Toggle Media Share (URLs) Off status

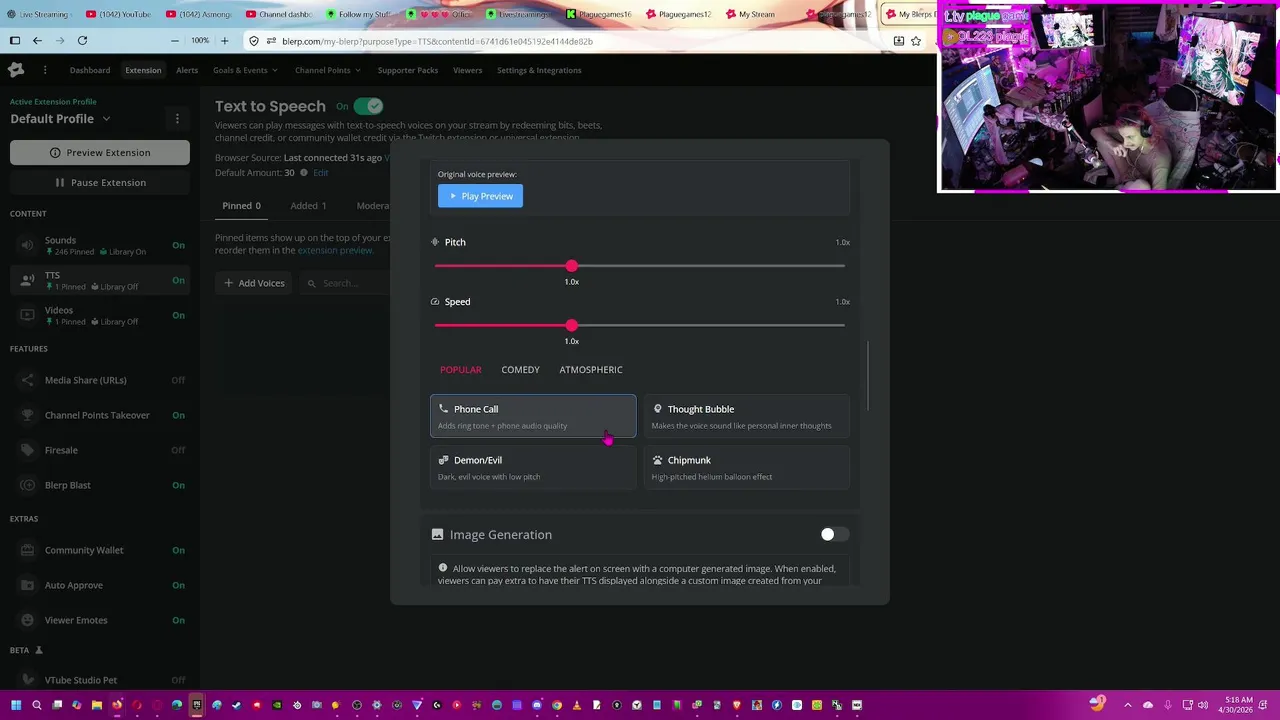coord(178,380)
